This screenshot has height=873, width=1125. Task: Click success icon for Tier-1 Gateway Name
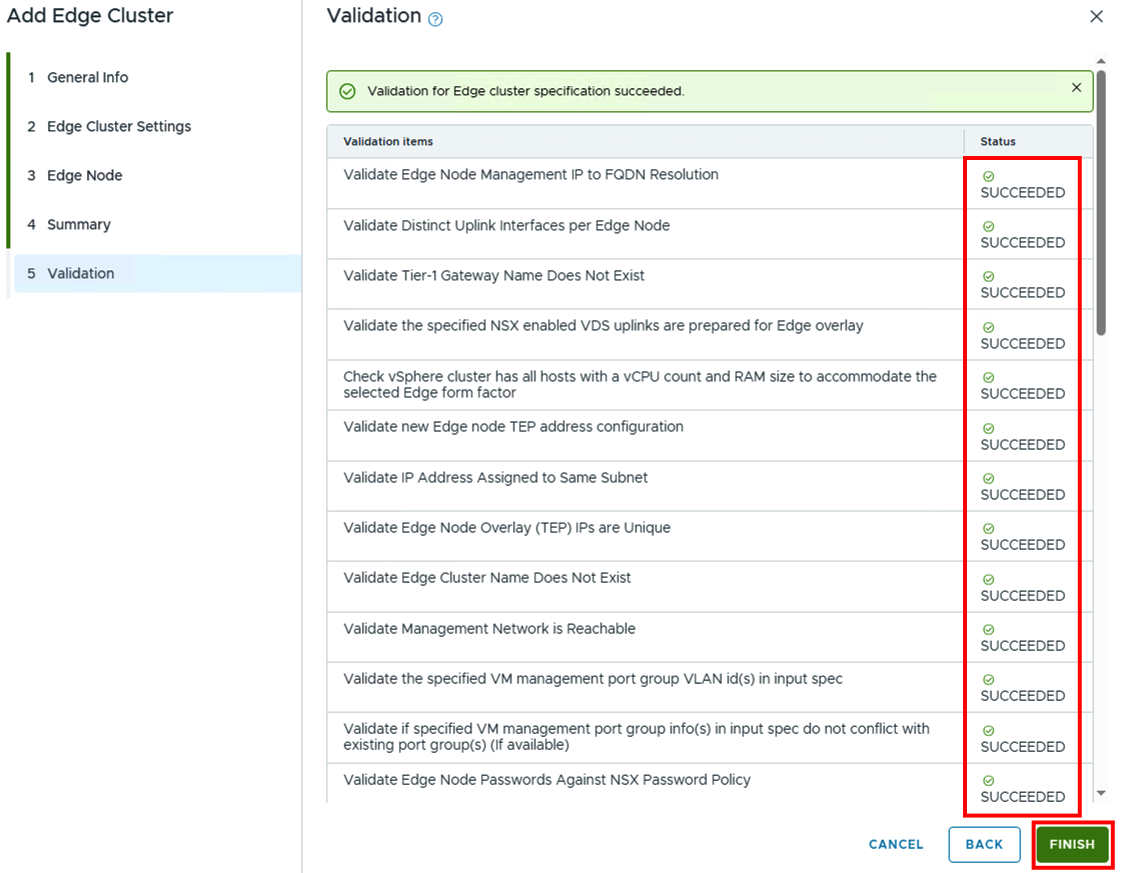tap(988, 277)
